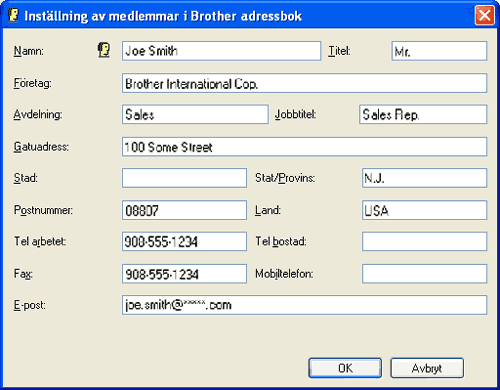
Task: Click the empty Mobiltelefon field
Action: click(x=424, y=274)
